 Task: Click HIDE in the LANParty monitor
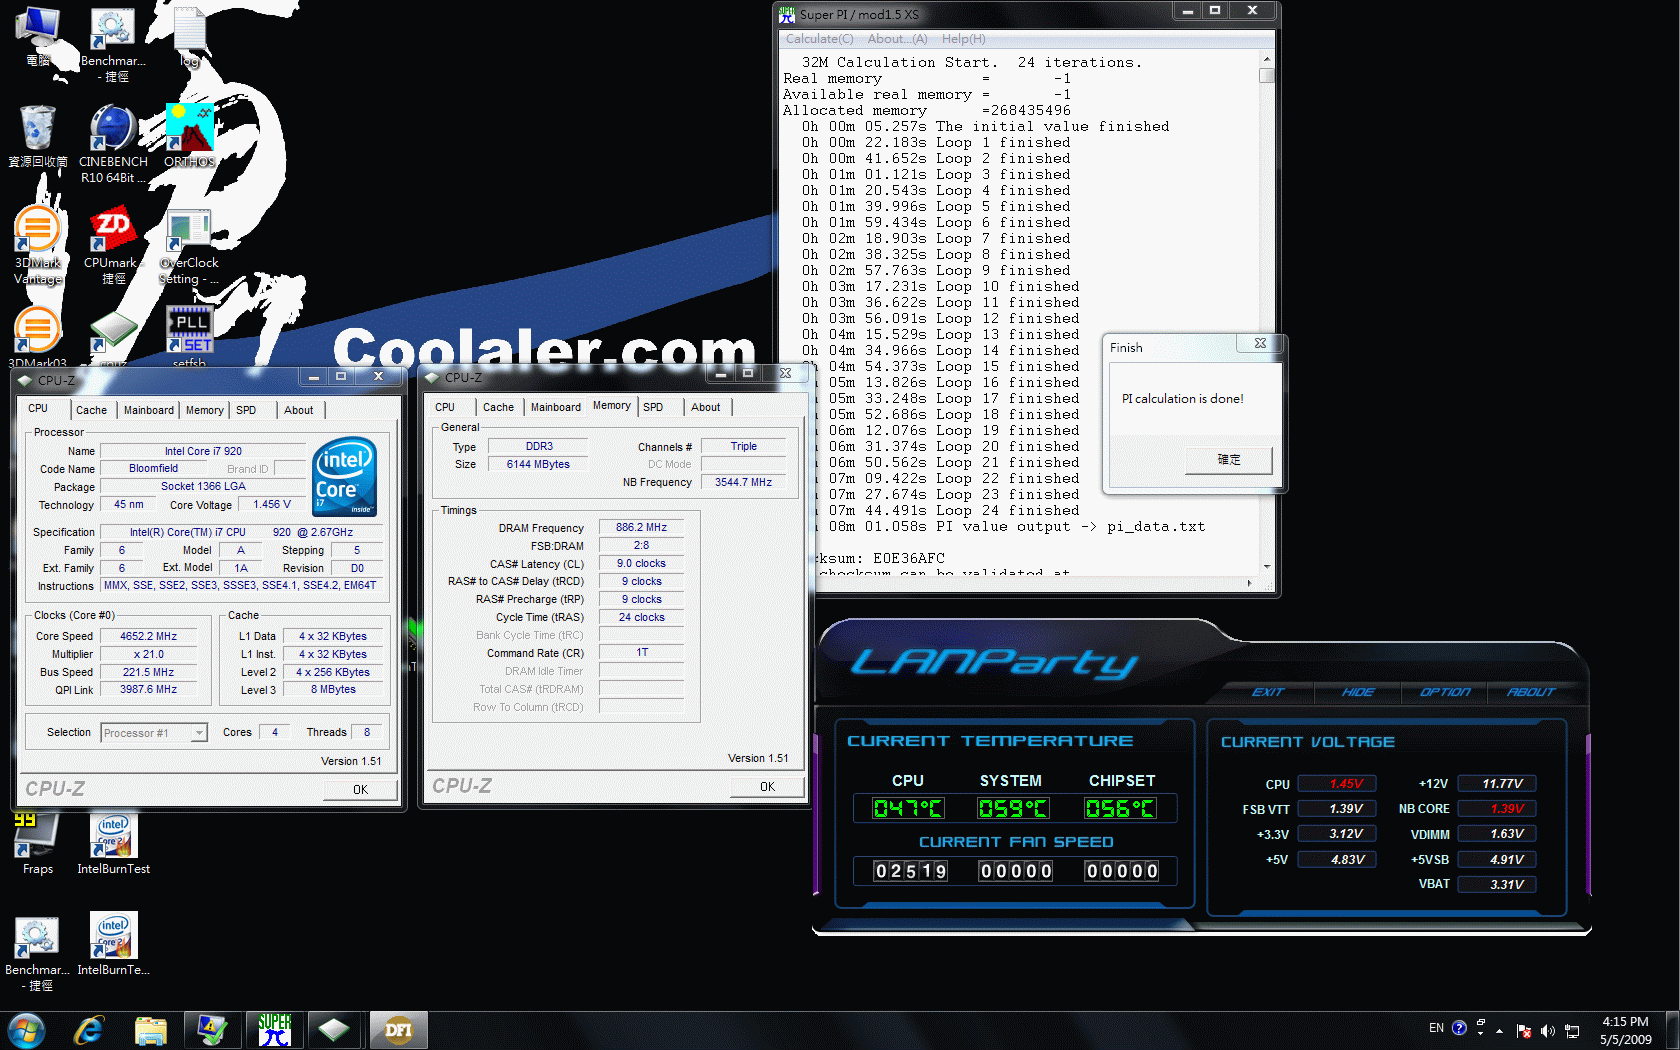click(1357, 692)
